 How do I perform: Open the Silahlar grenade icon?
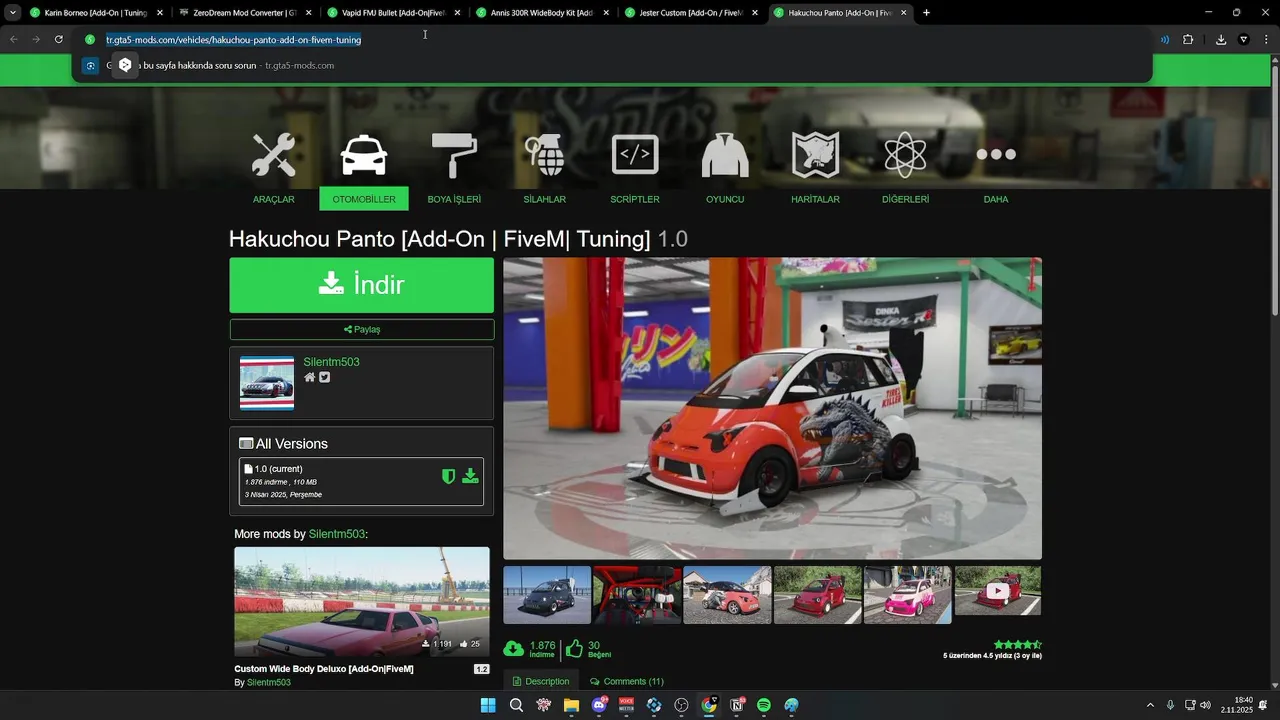pos(545,155)
